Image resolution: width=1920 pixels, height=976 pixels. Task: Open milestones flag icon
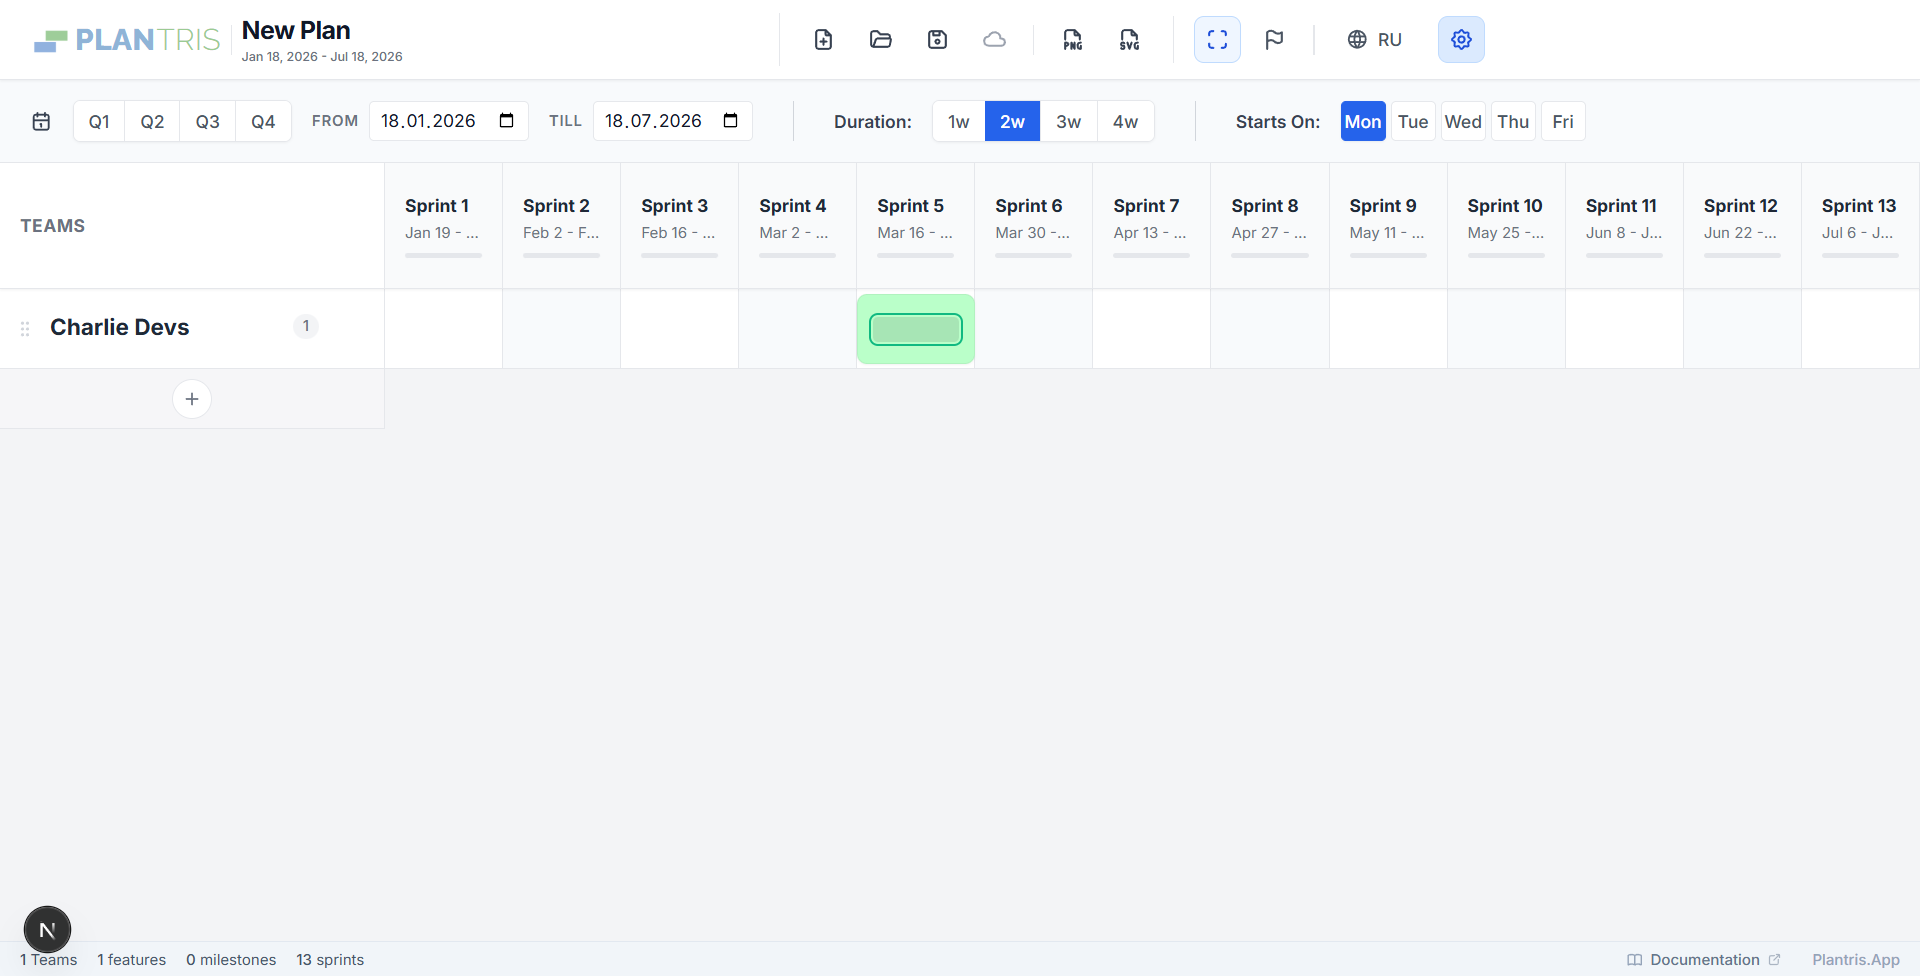point(1274,40)
